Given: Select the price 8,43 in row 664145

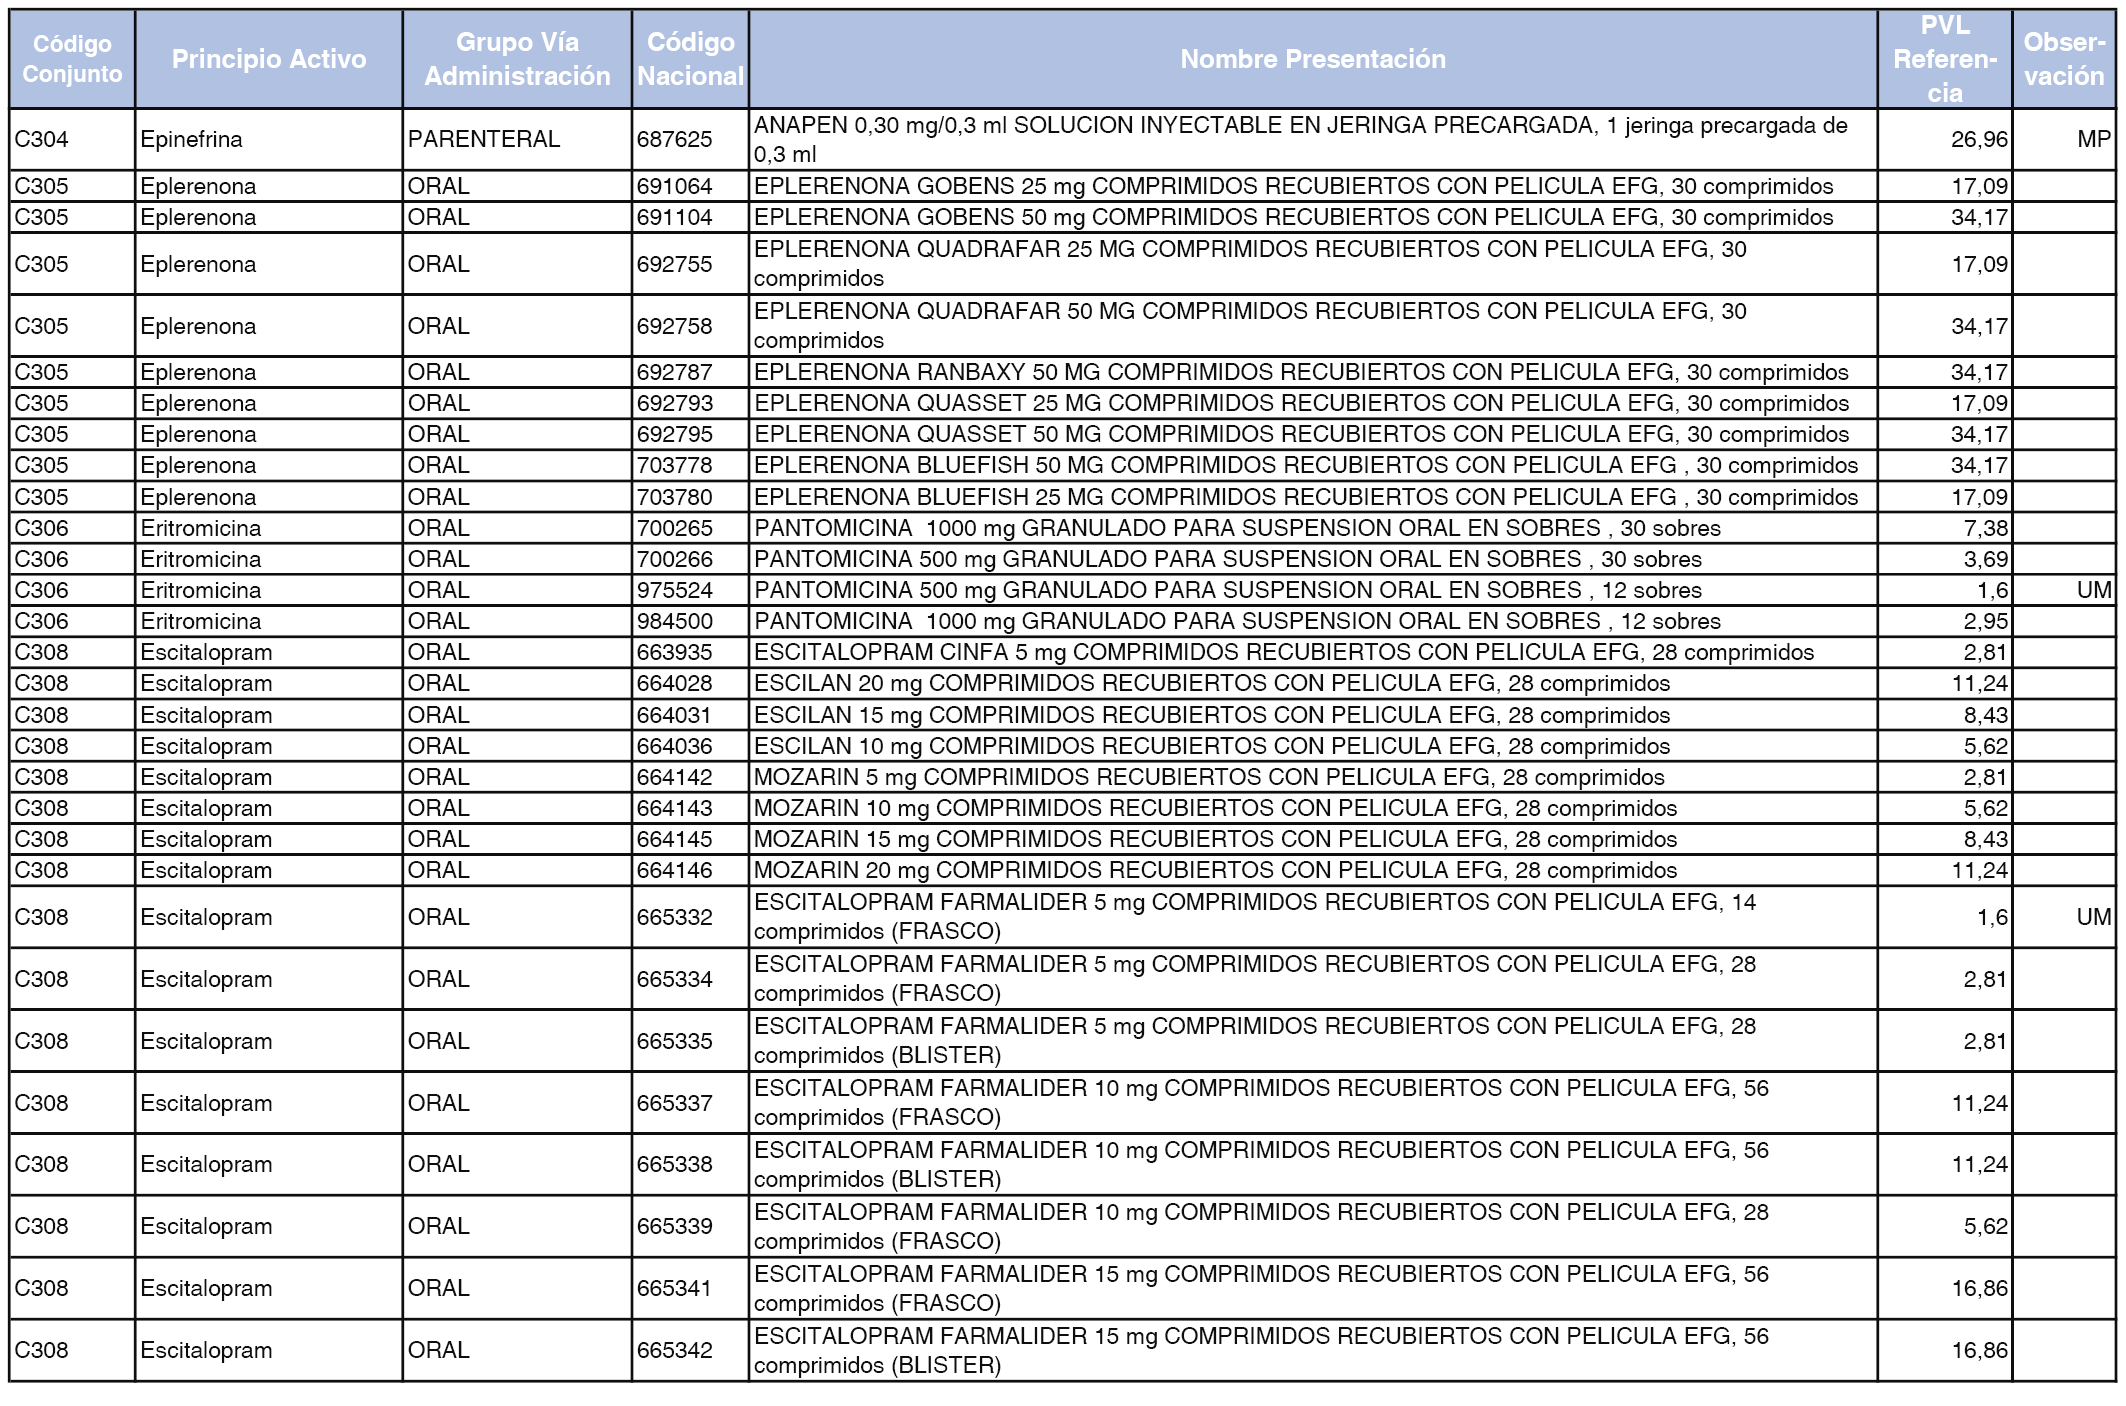Looking at the screenshot, I should click(x=1945, y=839).
